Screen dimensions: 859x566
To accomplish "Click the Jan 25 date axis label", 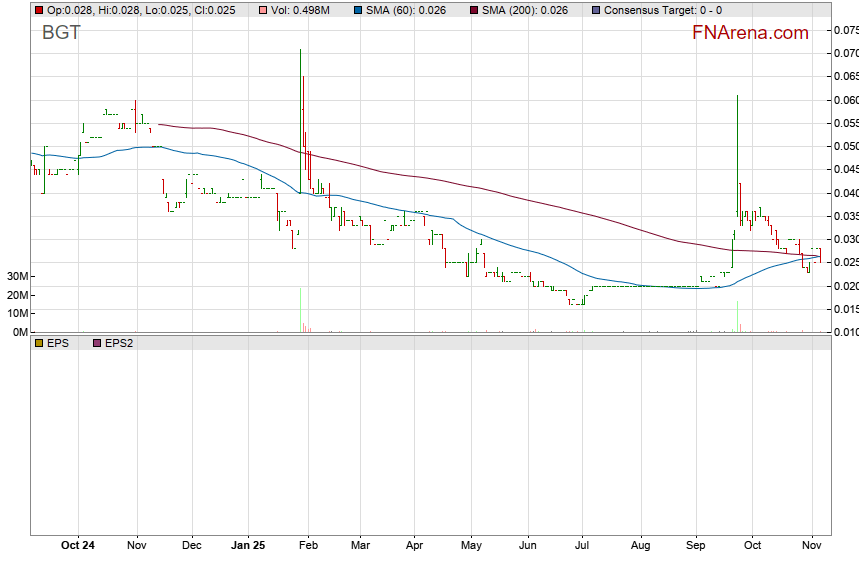I will coord(248,546).
